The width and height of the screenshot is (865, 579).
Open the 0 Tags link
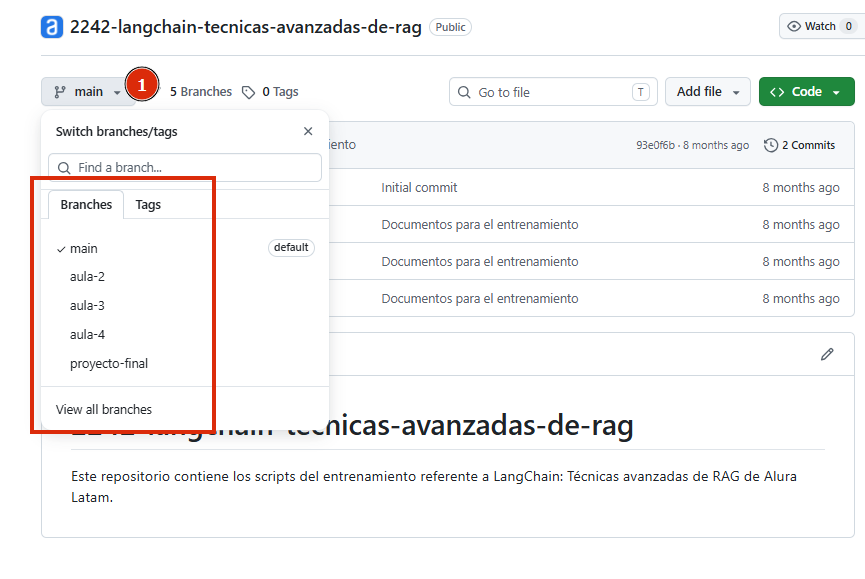pyautogui.click(x=280, y=92)
